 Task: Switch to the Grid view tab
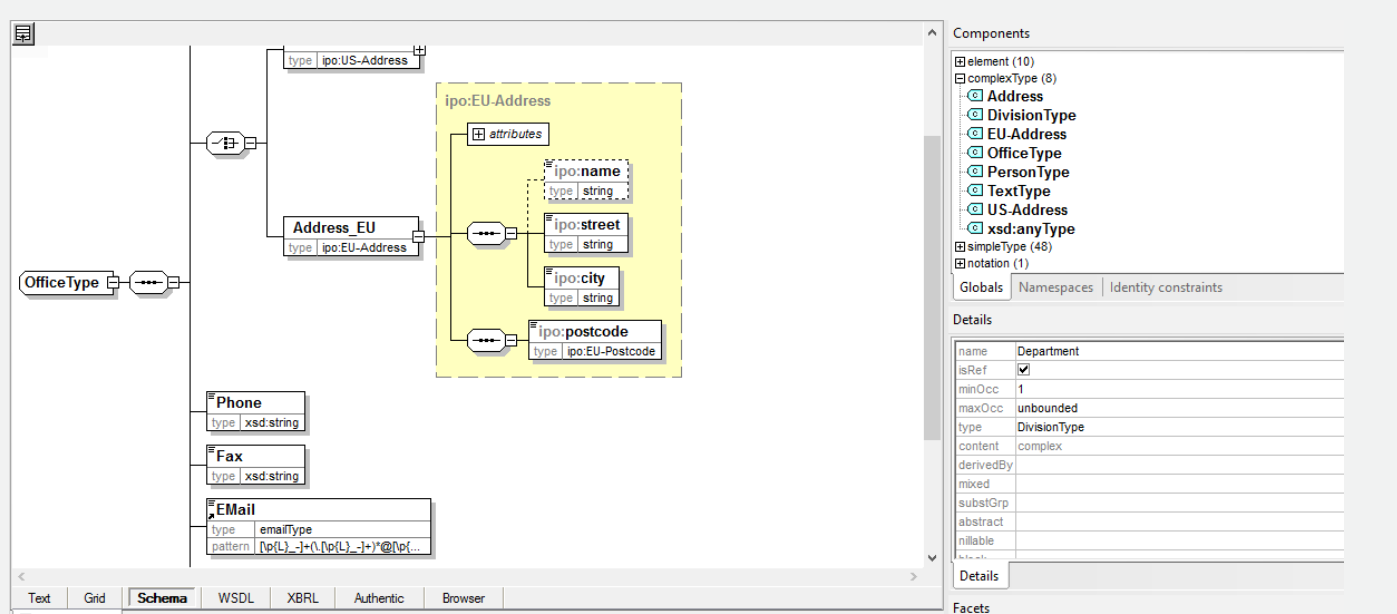click(95, 598)
